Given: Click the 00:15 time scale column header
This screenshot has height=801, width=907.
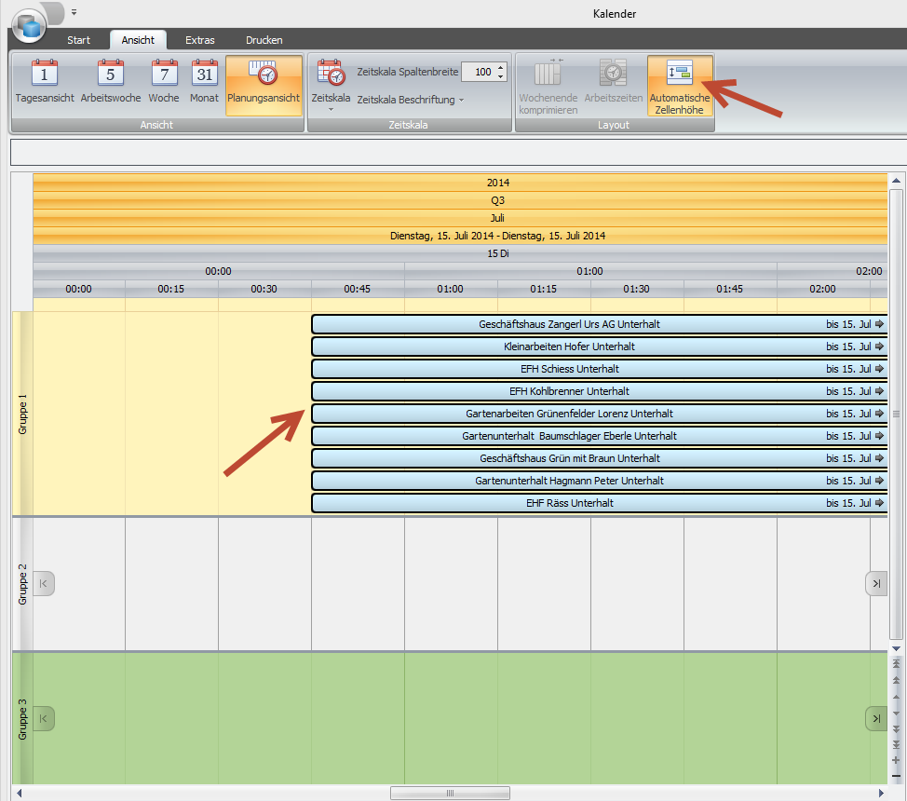Looking at the screenshot, I should coord(171,289).
